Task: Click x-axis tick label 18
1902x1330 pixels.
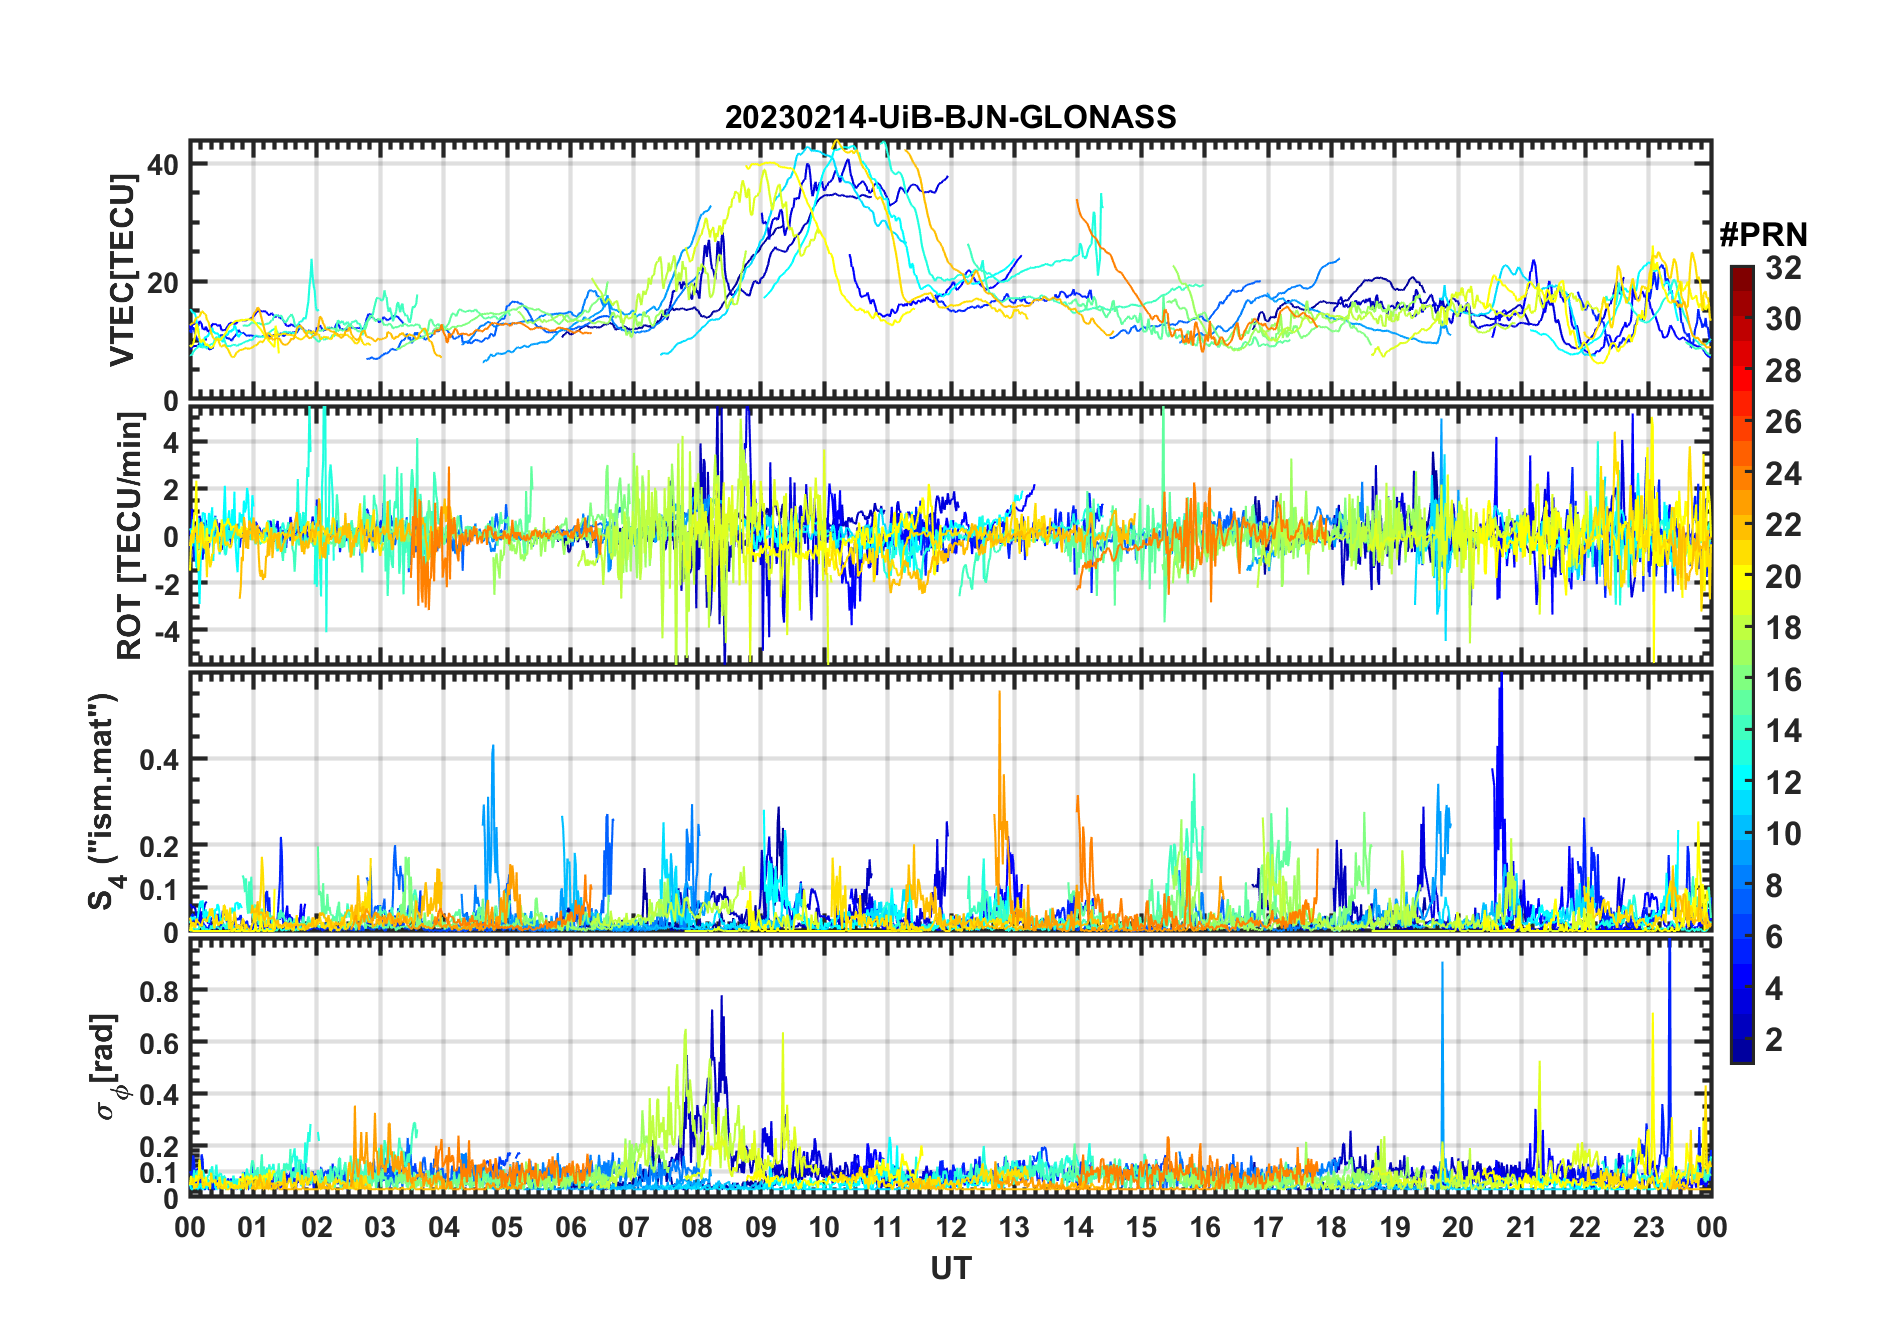Action: pos(1331,1227)
